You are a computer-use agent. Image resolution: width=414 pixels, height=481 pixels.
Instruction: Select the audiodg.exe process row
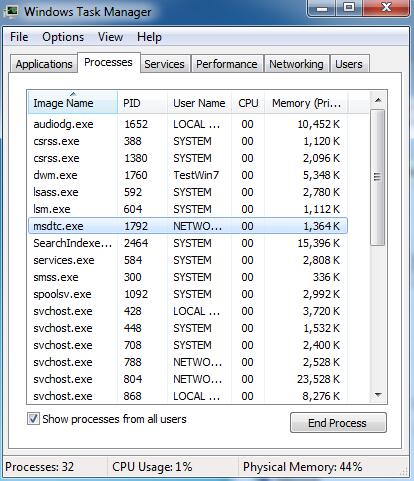coord(188,124)
